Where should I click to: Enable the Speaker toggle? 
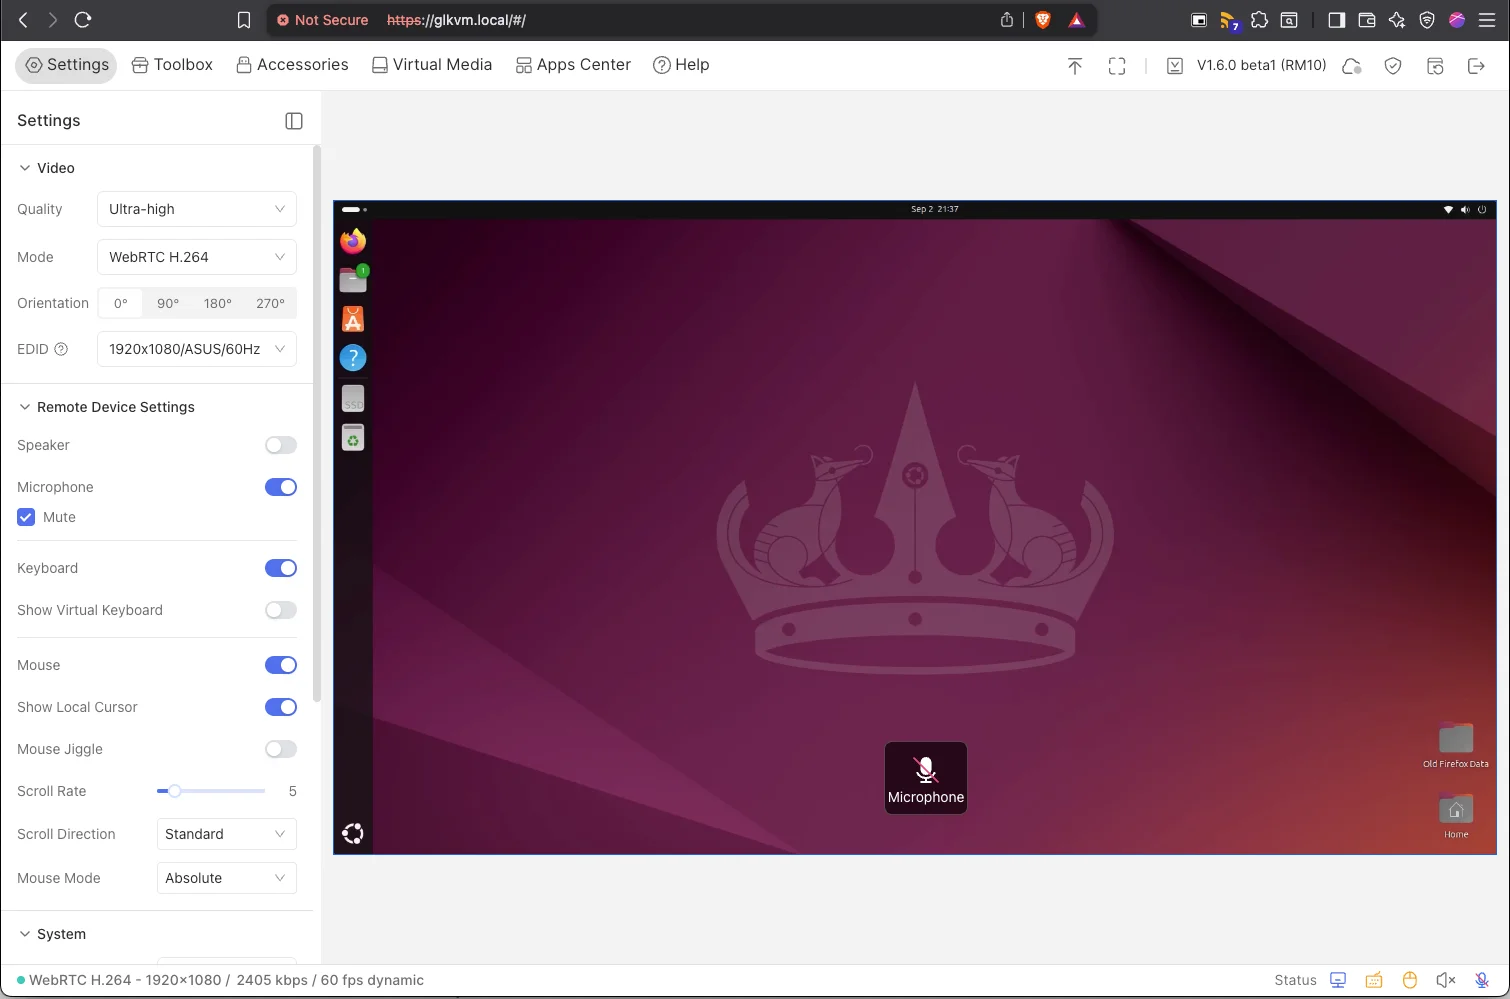pos(281,445)
